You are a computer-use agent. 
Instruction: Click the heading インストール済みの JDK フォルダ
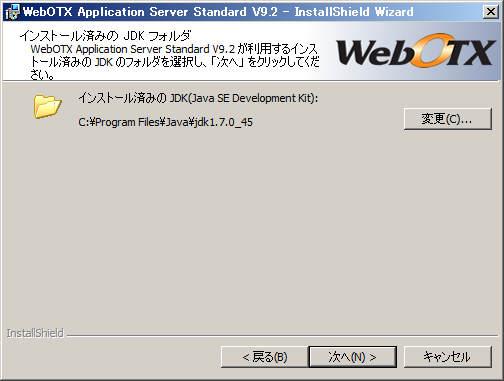(105, 35)
